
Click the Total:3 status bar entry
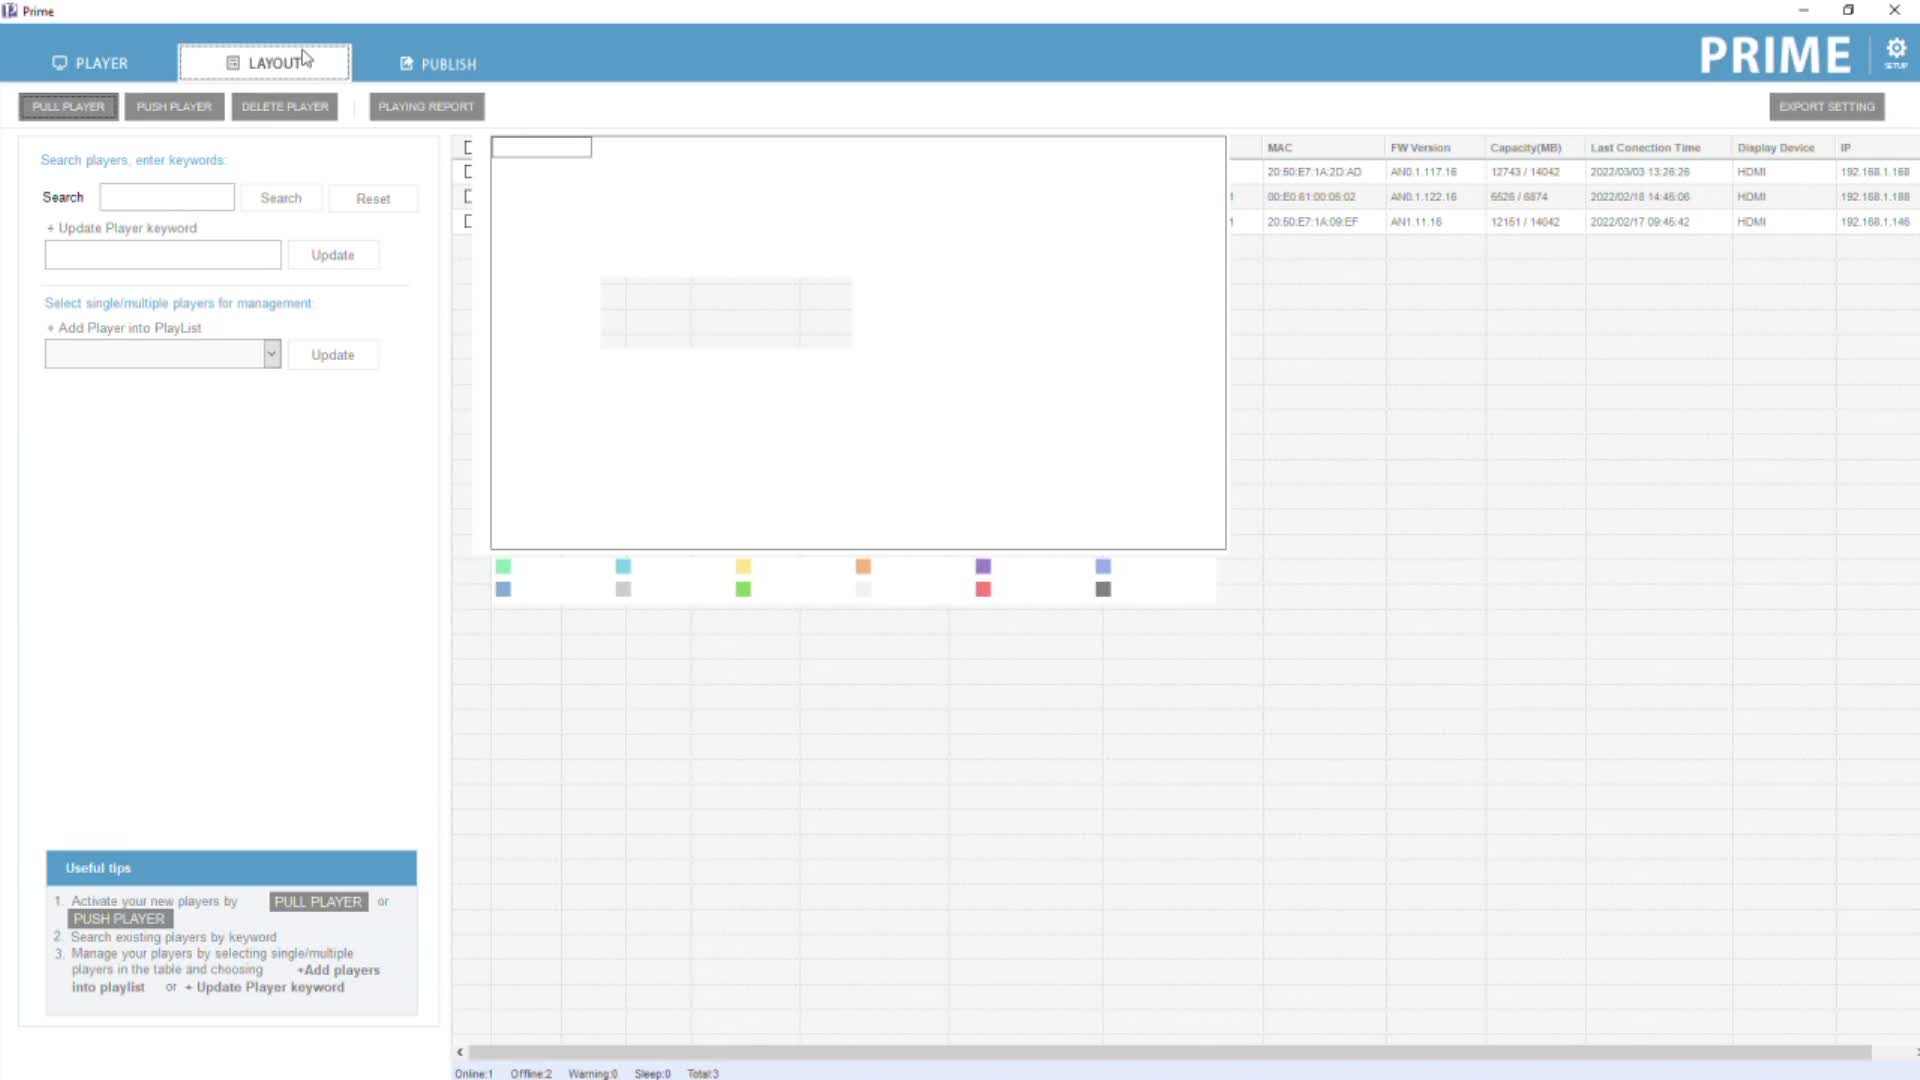click(x=703, y=1074)
